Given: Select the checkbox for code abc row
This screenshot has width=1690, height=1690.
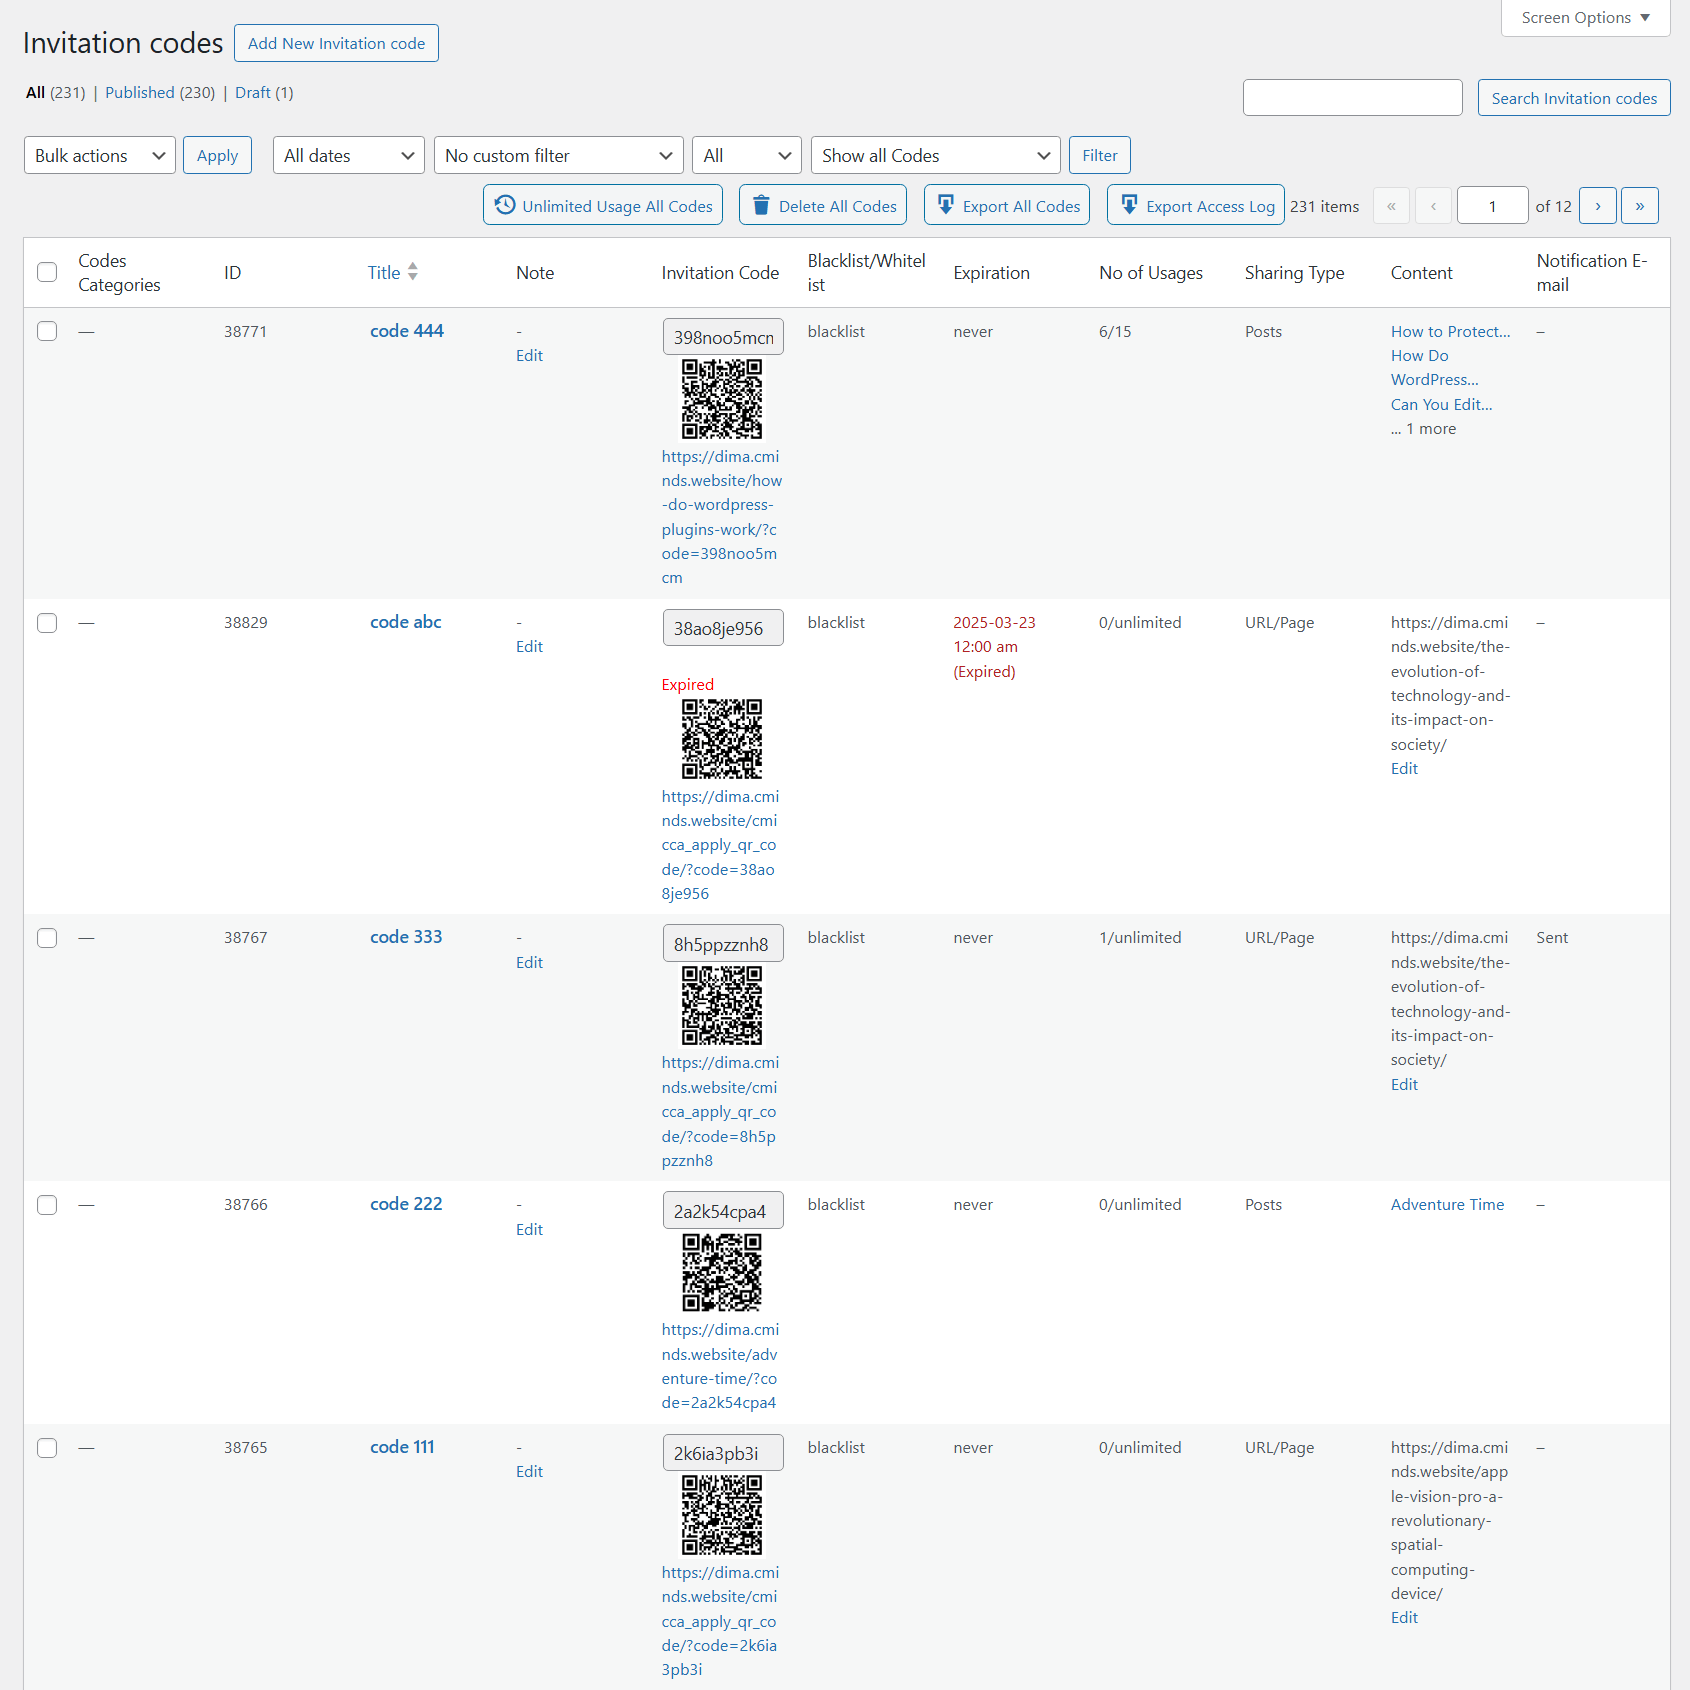Looking at the screenshot, I should pyautogui.click(x=47, y=623).
